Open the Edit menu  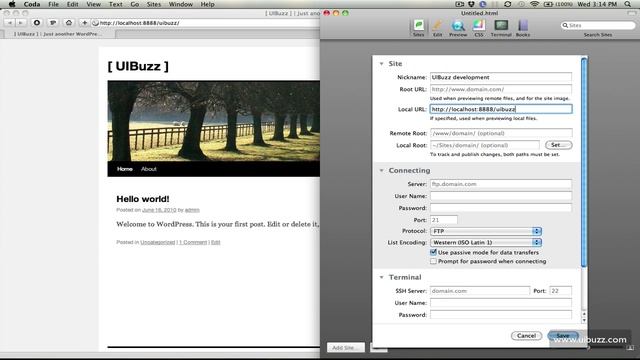coord(72,4)
